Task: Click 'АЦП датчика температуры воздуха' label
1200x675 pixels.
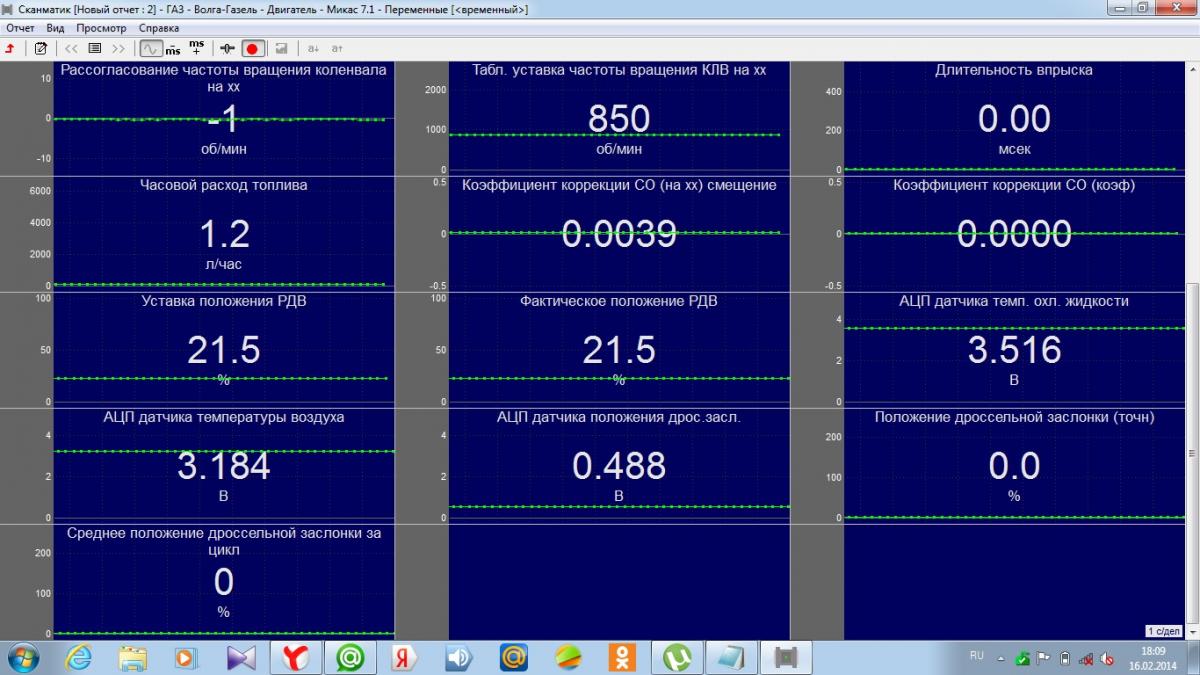Action: tap(224, 417)
